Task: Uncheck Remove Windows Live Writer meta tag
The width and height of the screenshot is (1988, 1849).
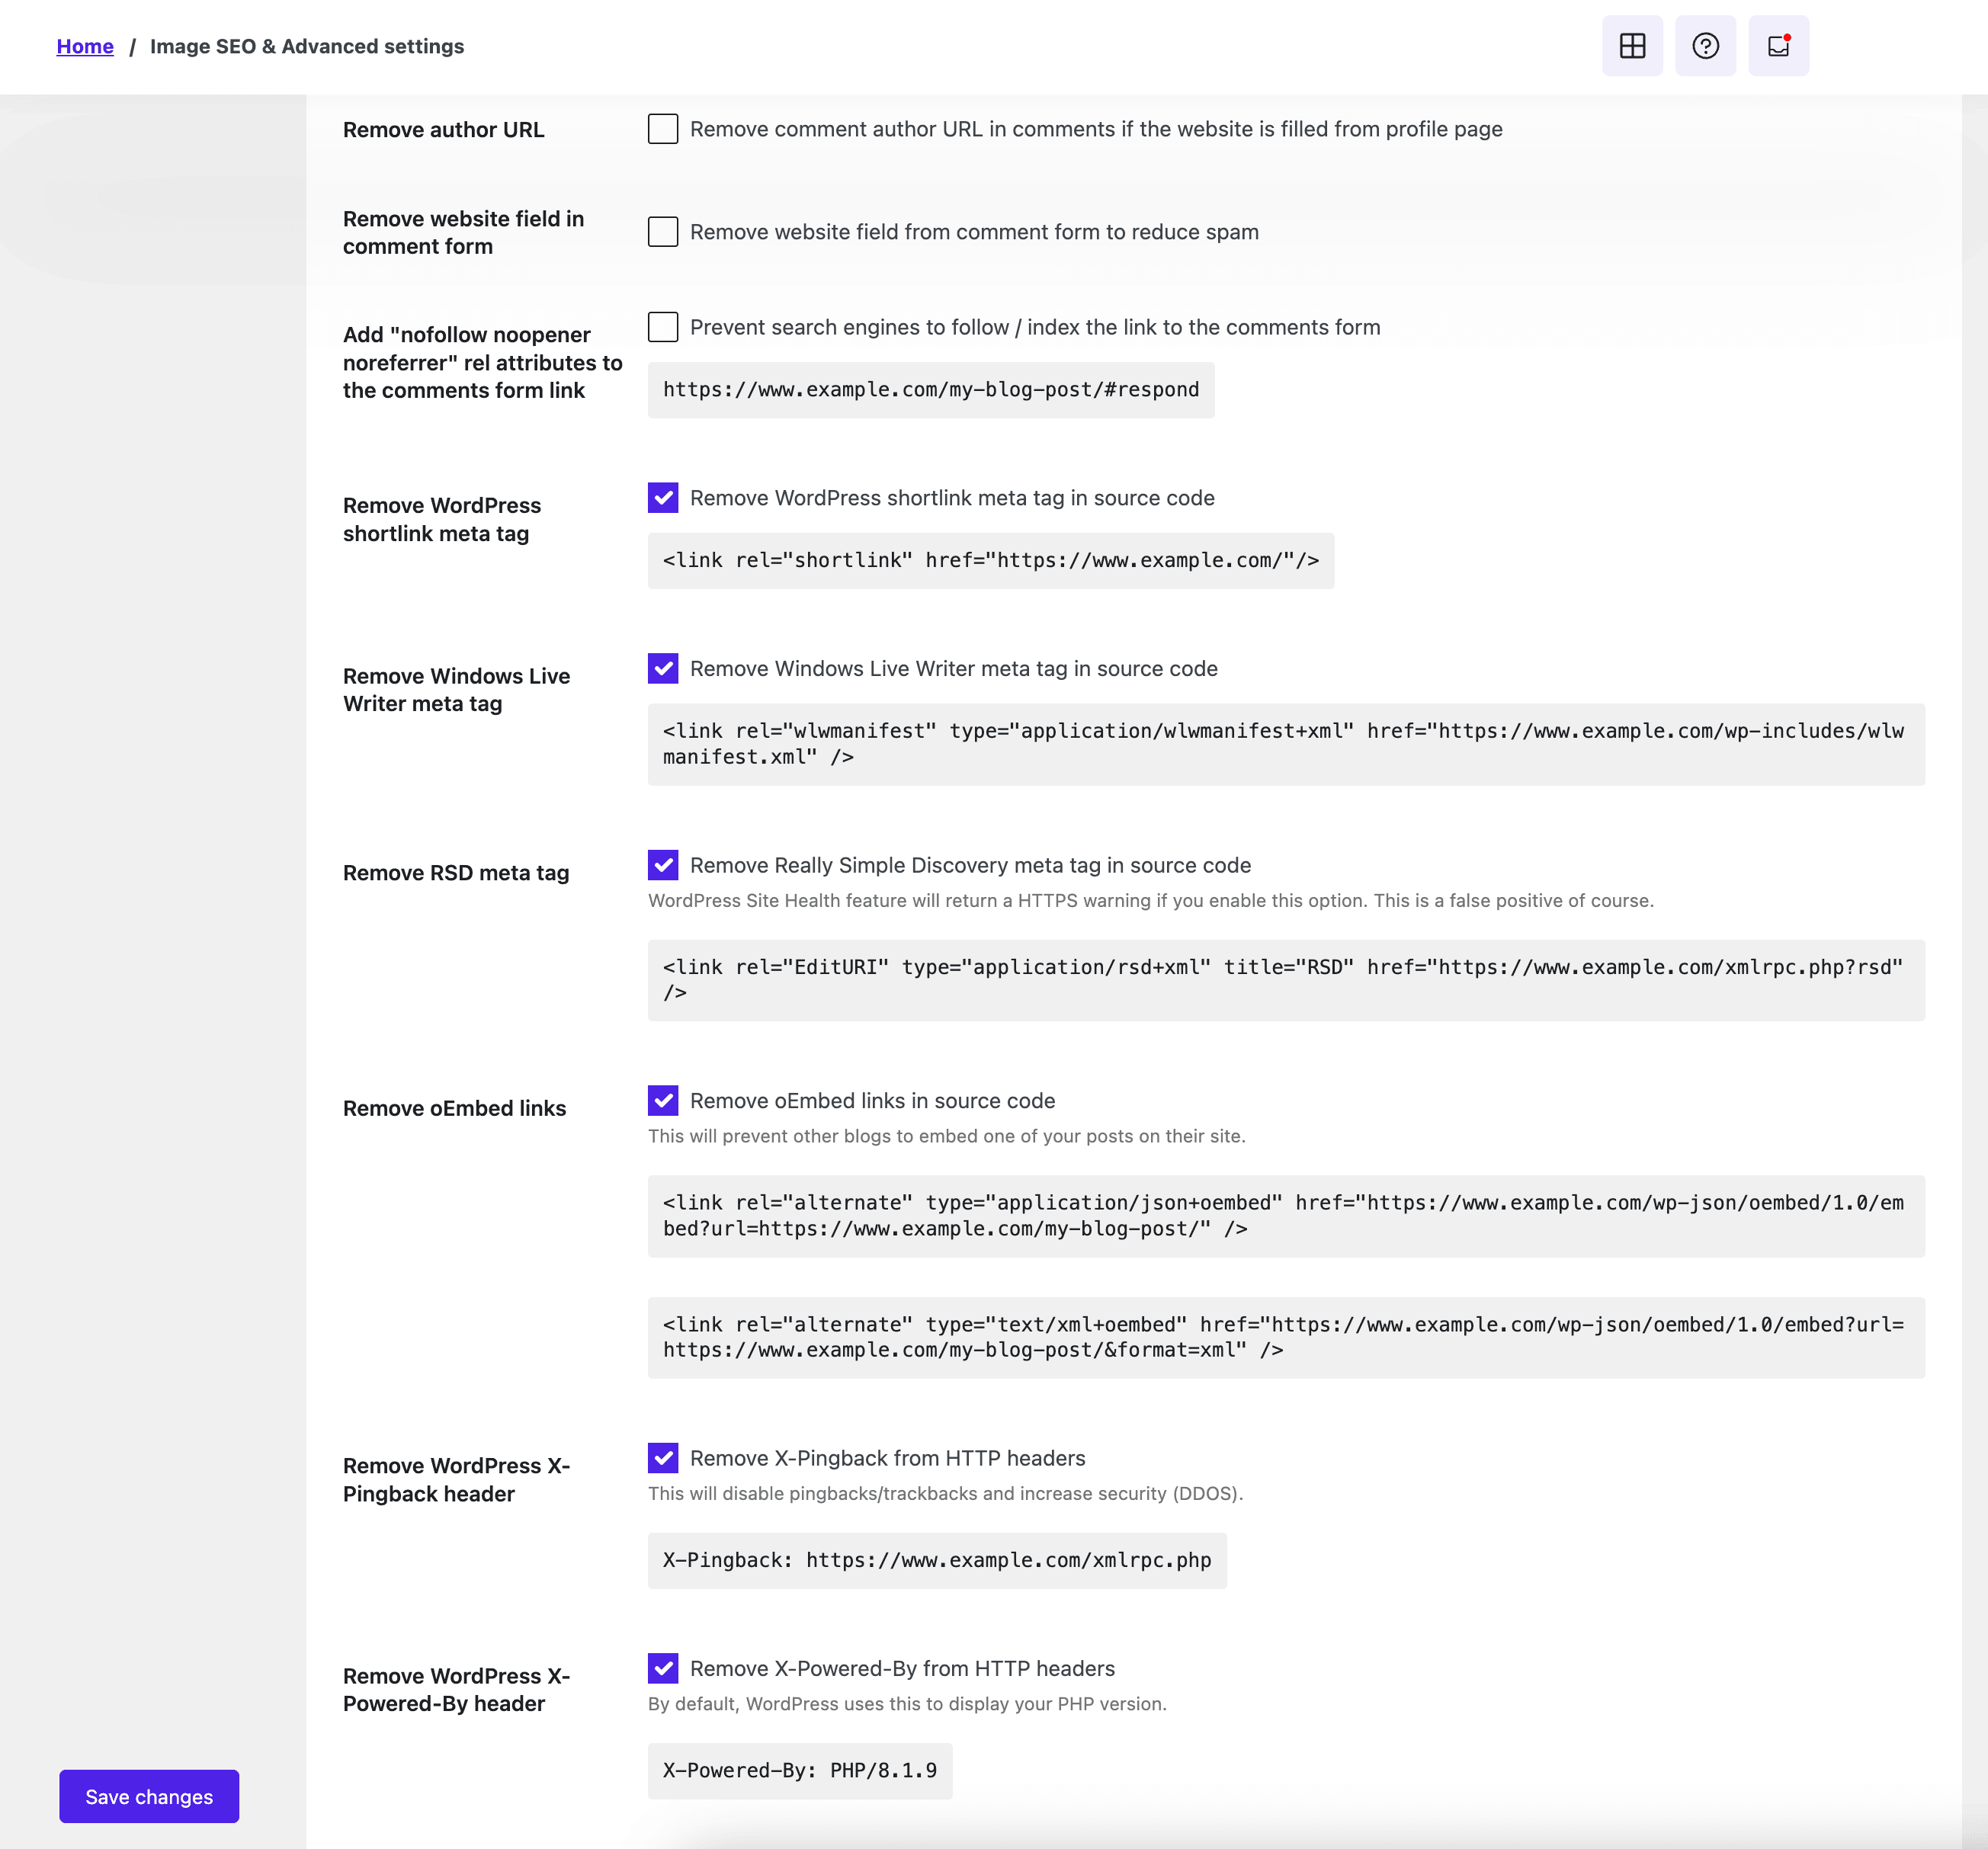Action: coord(663,668)
